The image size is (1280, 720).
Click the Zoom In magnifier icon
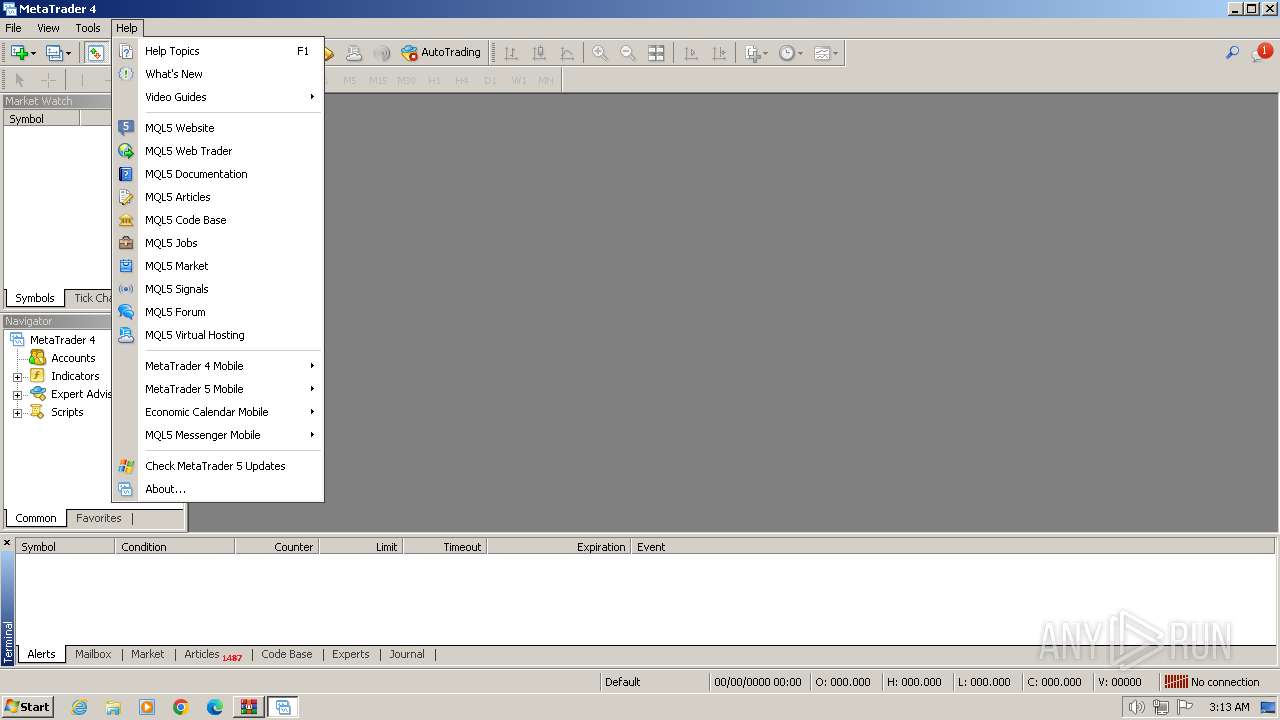point(600,53)
